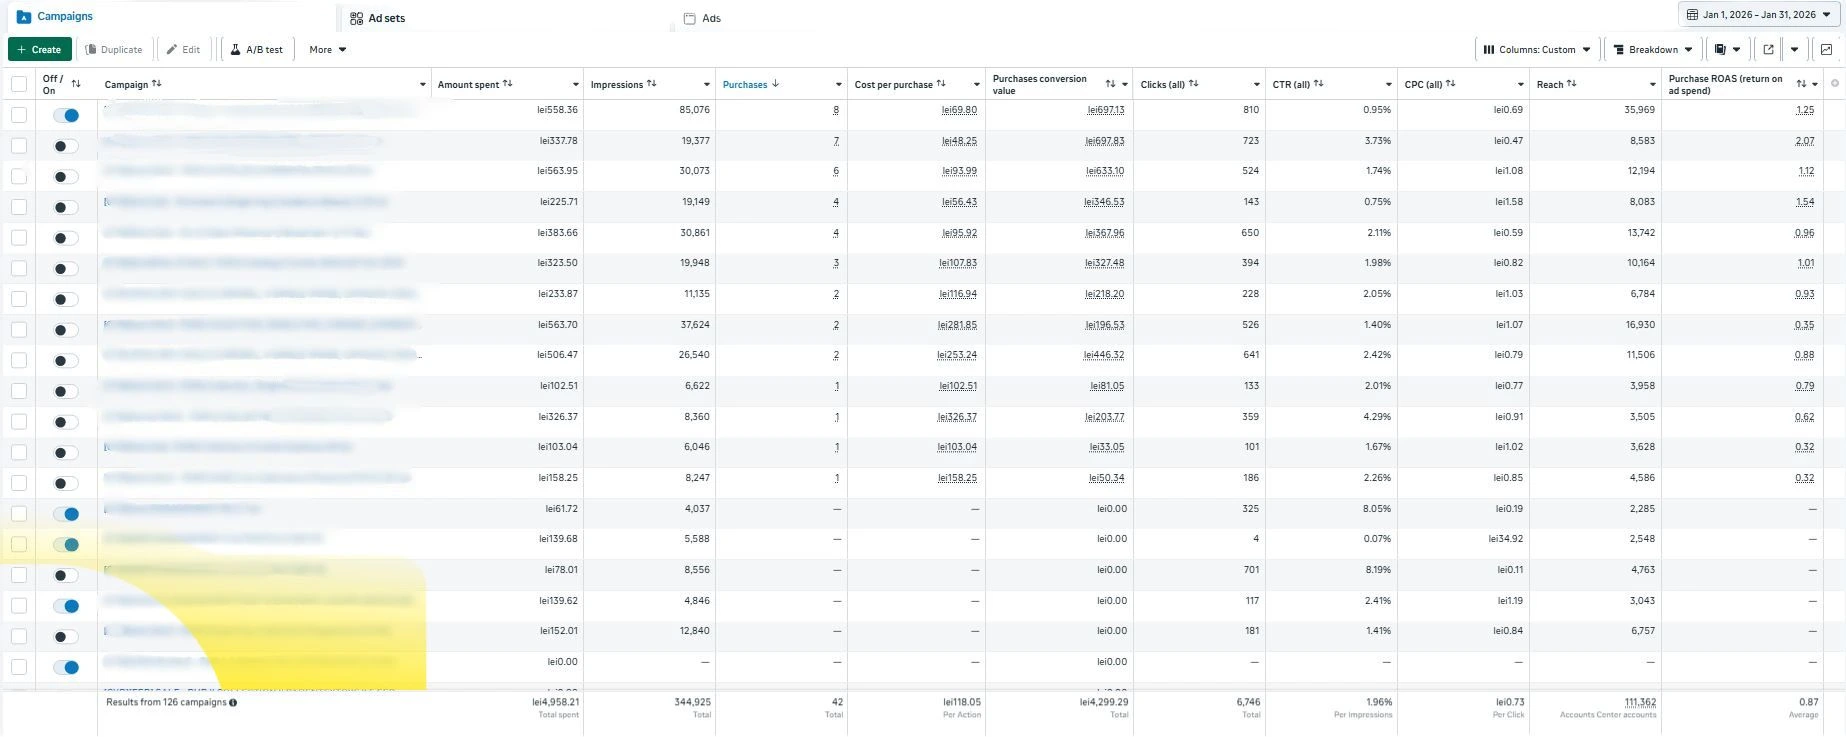Screen dimensions: 1846x737
Task: Click total reach value 111,362
Action: pos(1640,702)
